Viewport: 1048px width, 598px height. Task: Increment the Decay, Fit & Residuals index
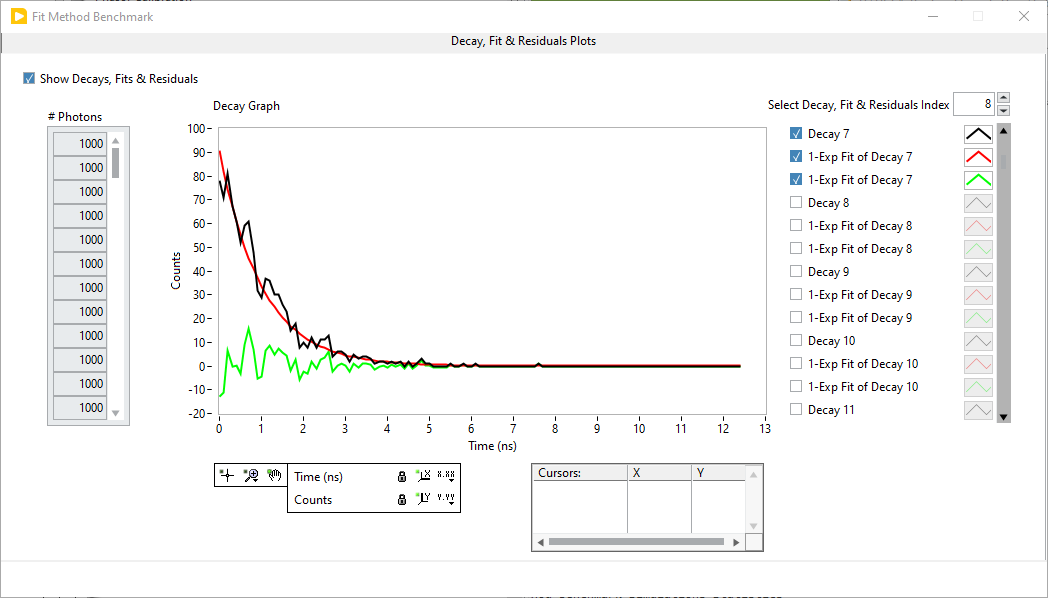pyautogui.click(x=1003, y=98)
